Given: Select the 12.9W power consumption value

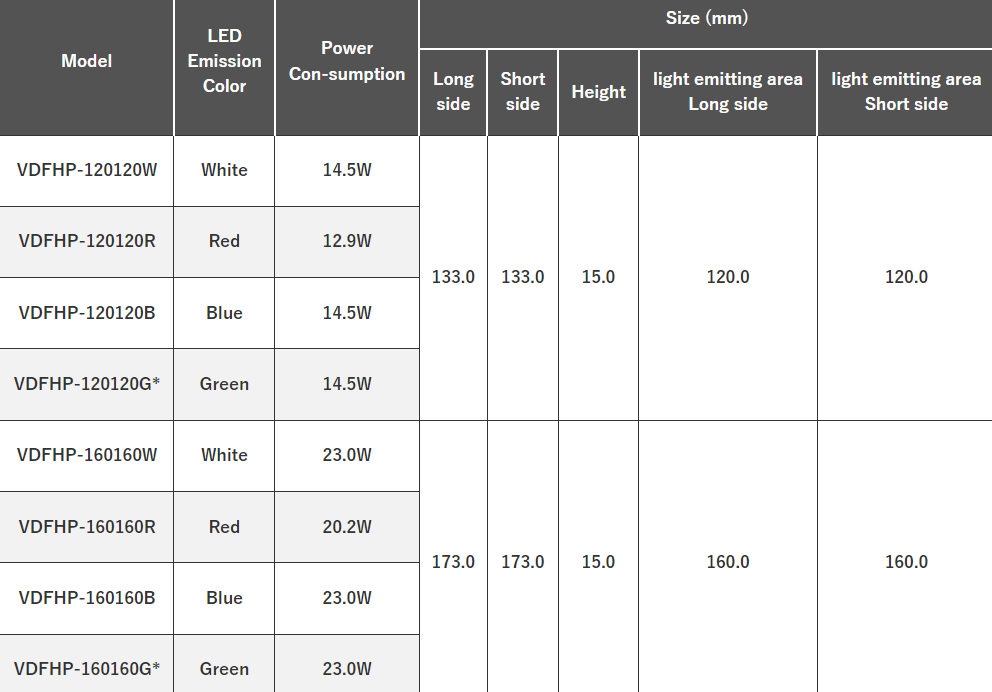Looking at the screenshot, I should point(347,241).
